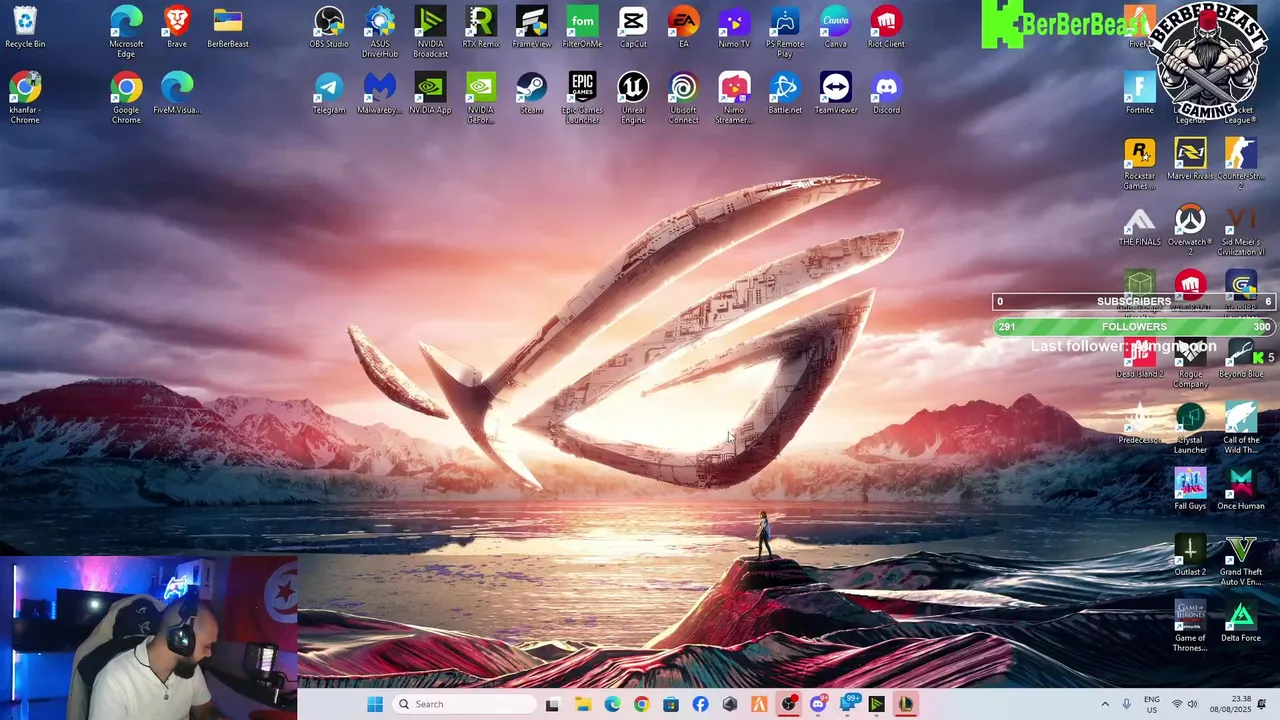
Task: Open Facebook taskbar icon
Action: click(x=700, y=704)
